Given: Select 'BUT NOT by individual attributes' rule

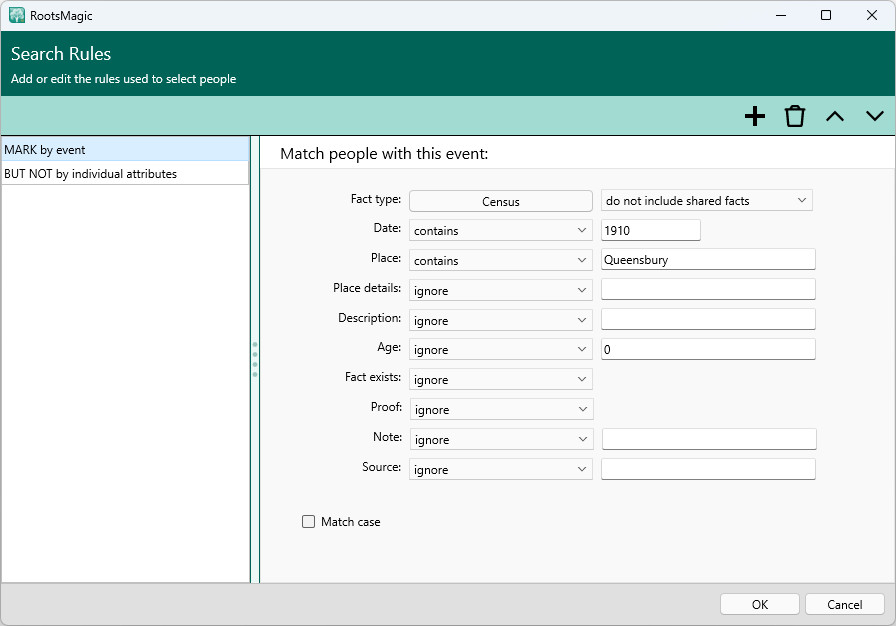Looking at the screenshot, I should coord(125,174).
